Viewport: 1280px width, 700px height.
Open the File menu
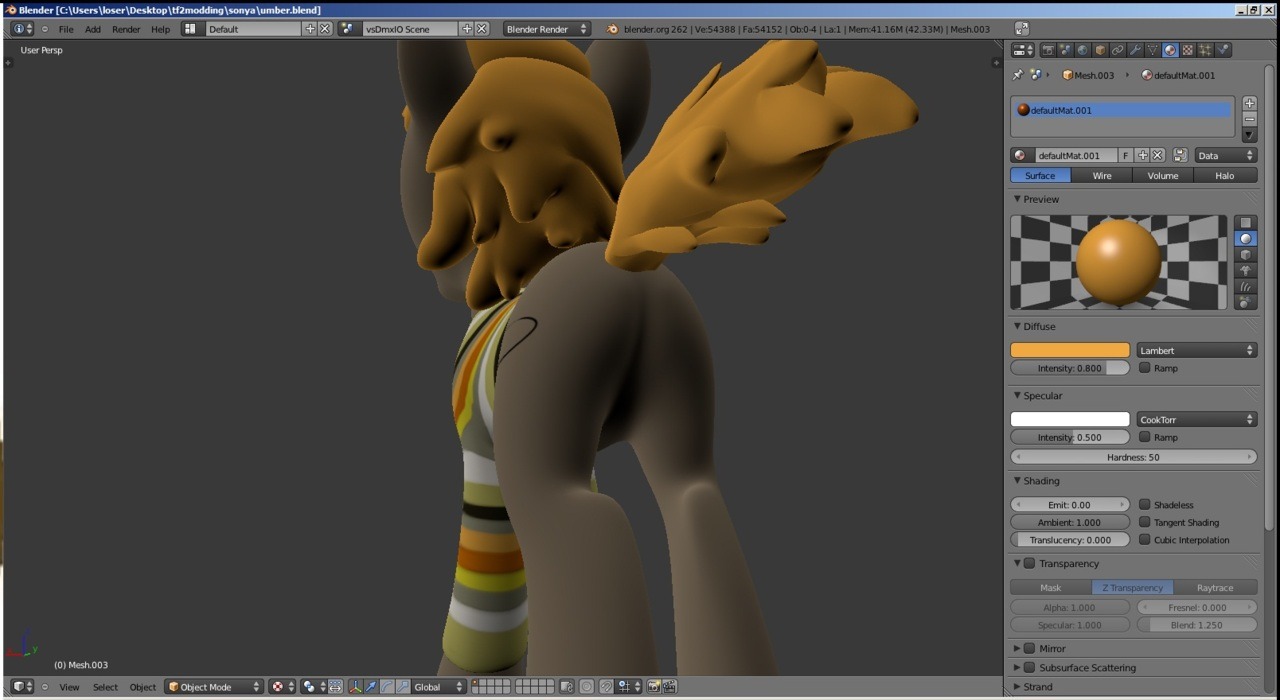(x=66, y=29)
